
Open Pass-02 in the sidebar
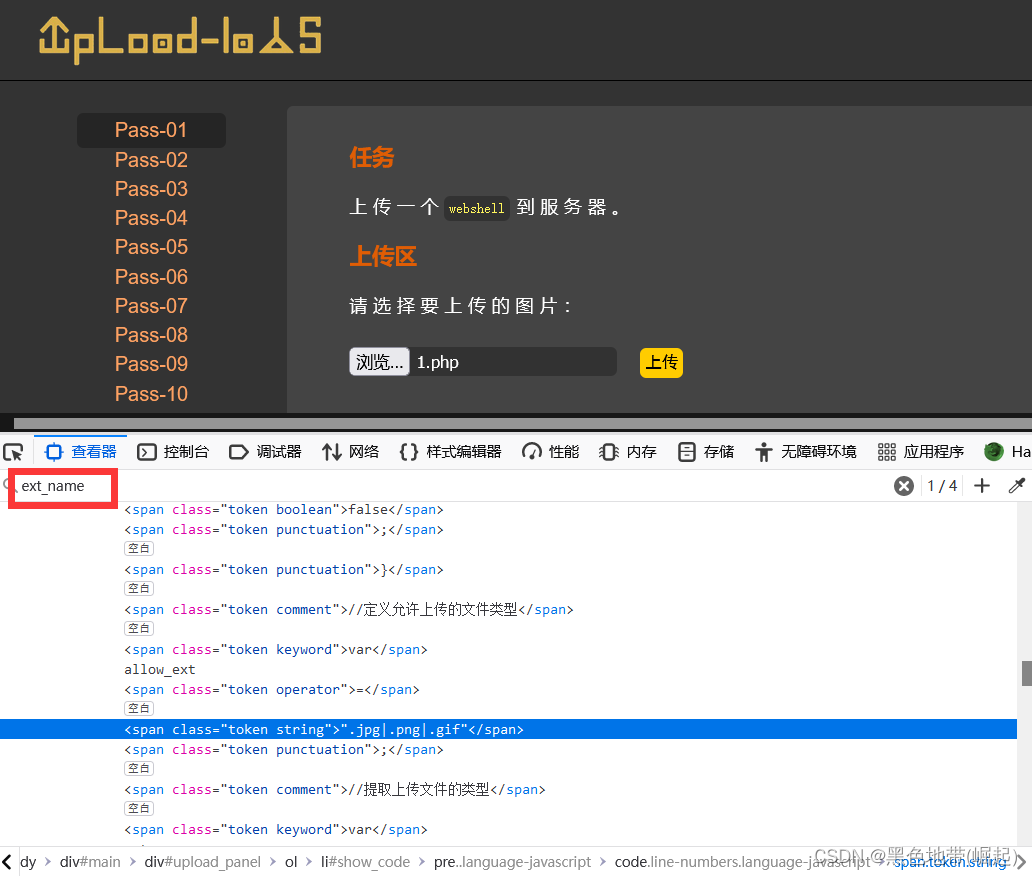[151, 160]
